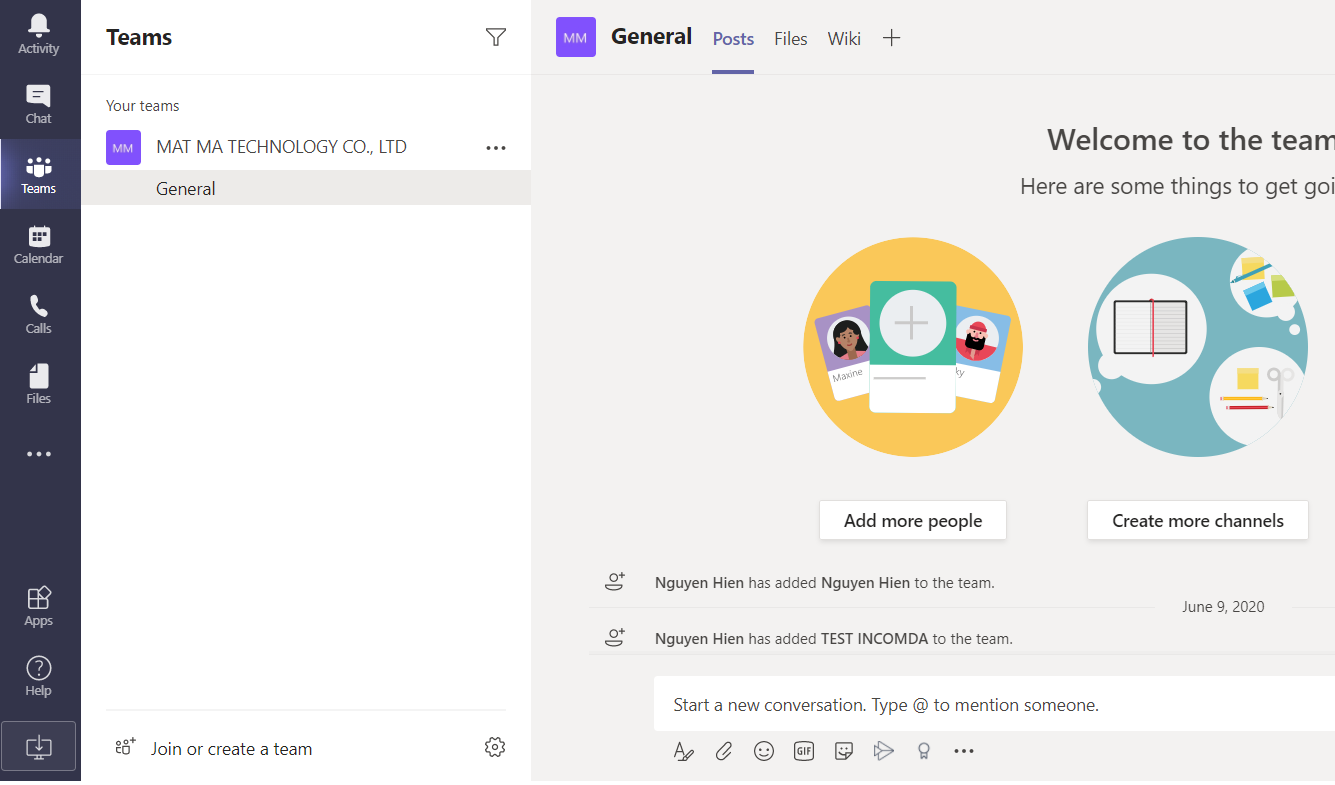Open the Chat section

tap(39, 105)
